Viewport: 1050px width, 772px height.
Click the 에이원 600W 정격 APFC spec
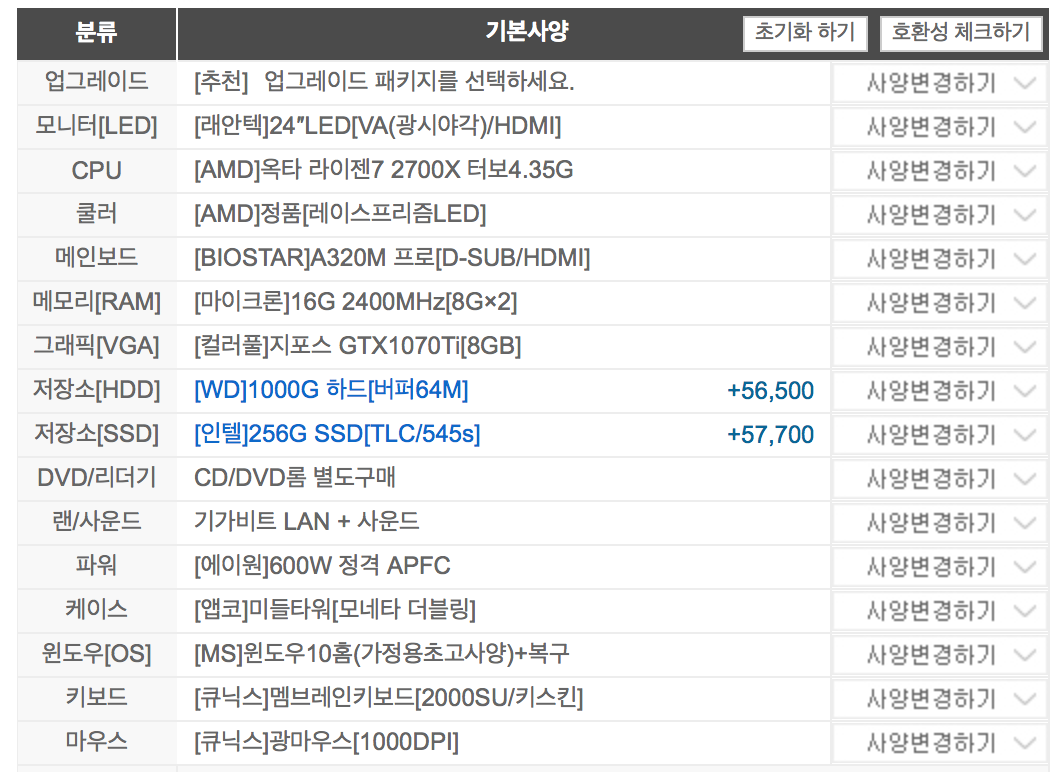pyautogui.click(x=322, y=566)
